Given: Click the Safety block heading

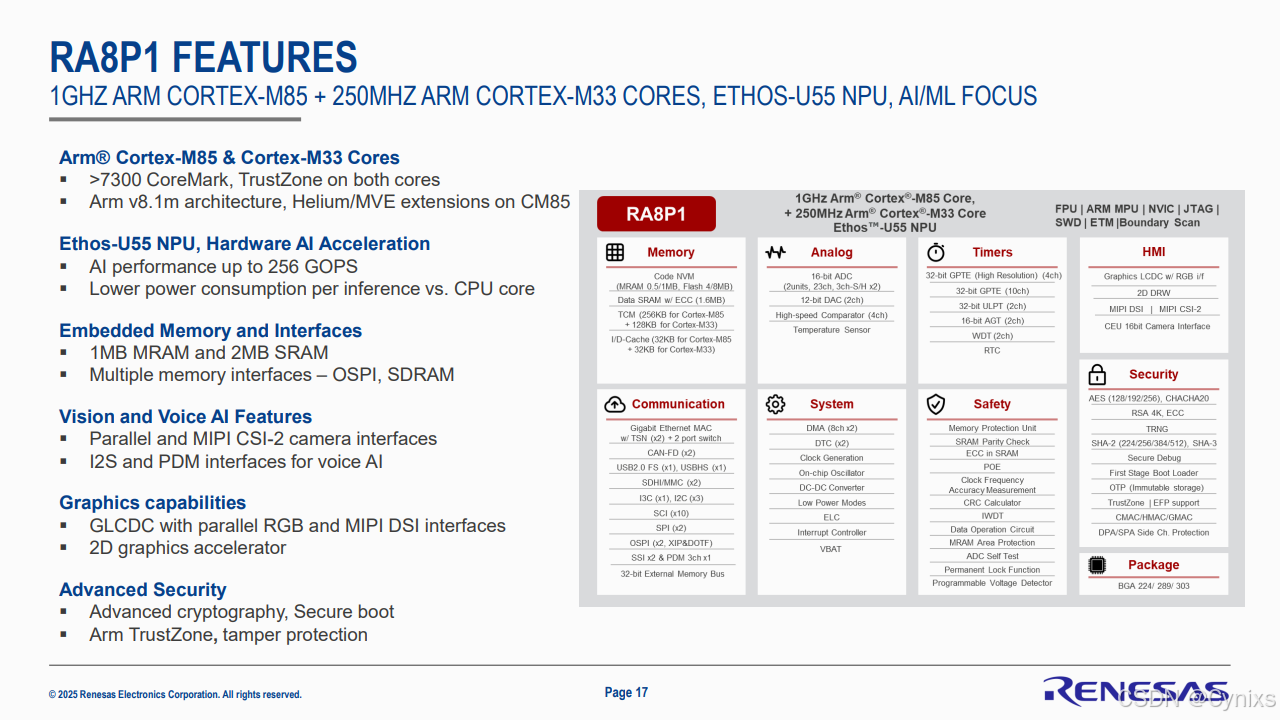Looking at the screenshot, I should [x=992, y=404].
